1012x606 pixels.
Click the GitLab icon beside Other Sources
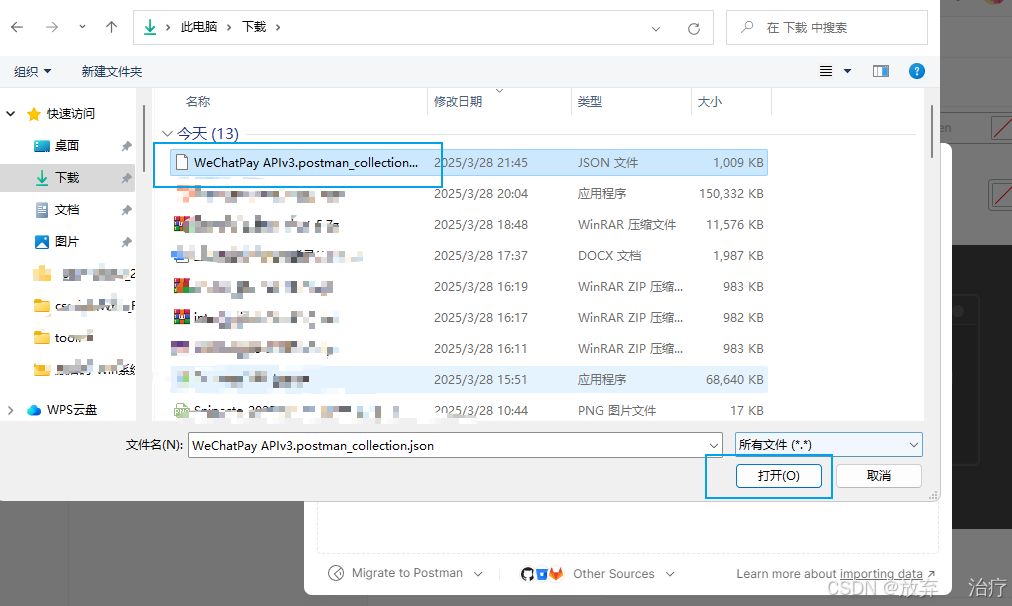tap(556, 574)
